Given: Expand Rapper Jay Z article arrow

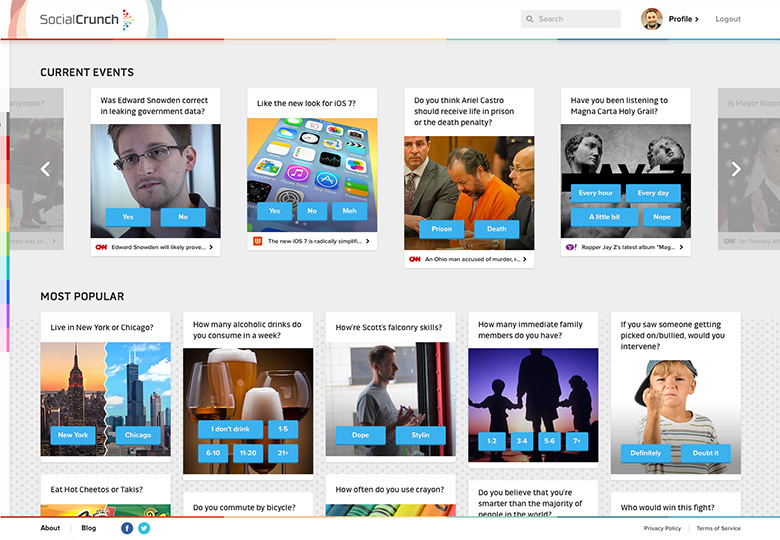Looking at the screenshot, I should point(681,247).
